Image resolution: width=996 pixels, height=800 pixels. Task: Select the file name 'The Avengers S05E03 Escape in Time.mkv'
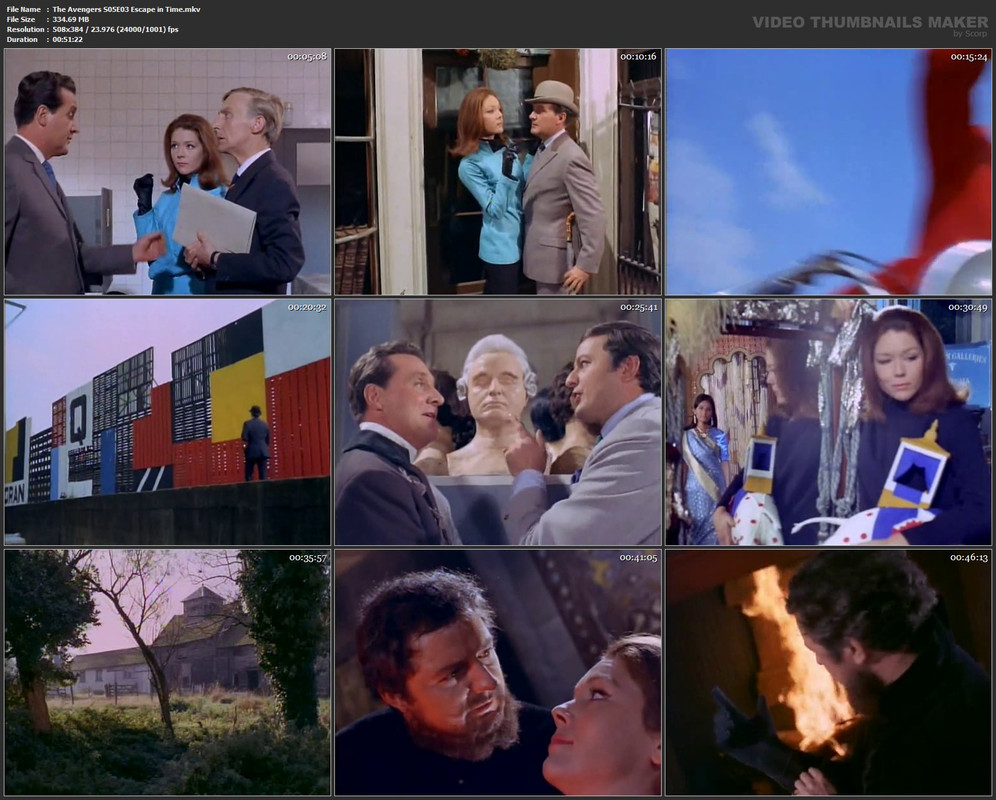coord(126,9)
